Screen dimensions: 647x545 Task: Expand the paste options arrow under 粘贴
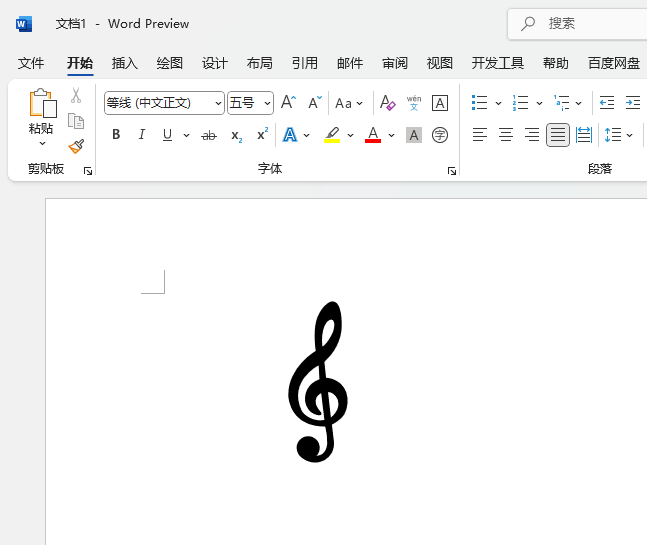point(42,144)
